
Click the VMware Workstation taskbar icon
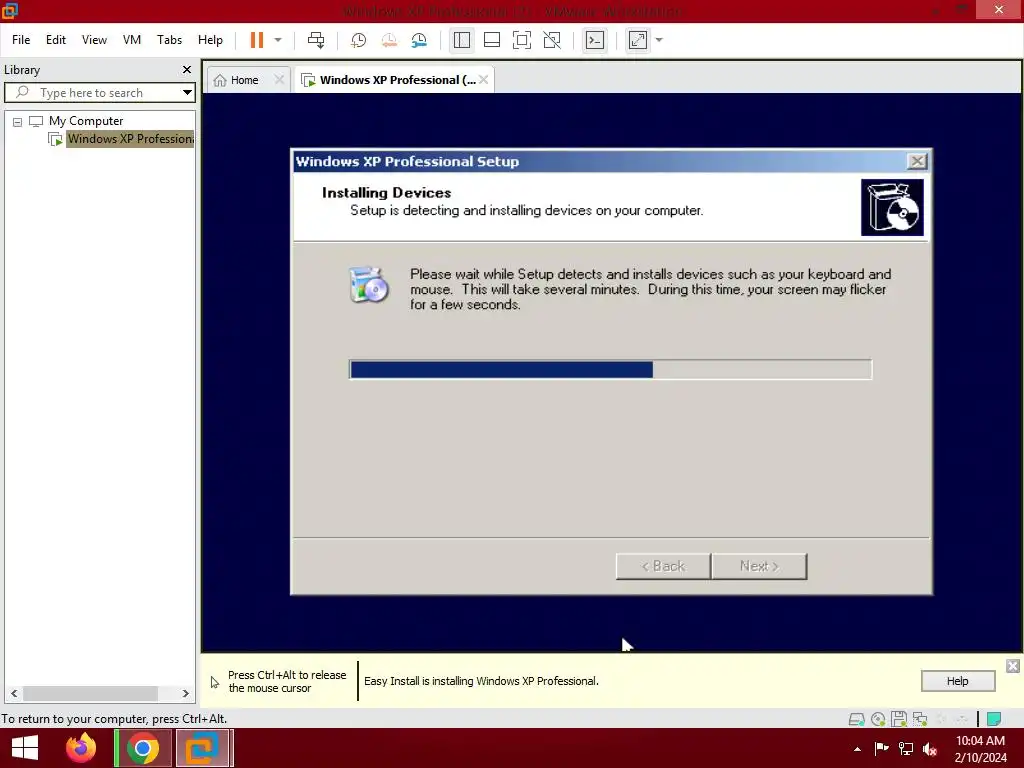point(202,748)
